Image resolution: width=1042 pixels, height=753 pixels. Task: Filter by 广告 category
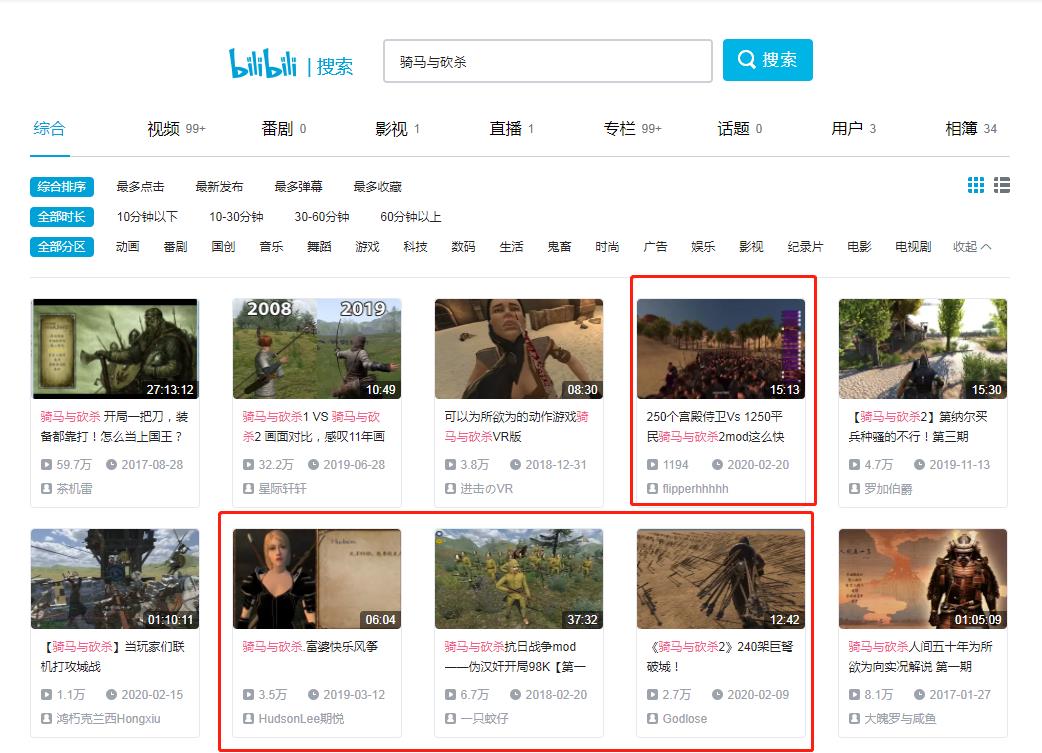click(x=655, y=247)
